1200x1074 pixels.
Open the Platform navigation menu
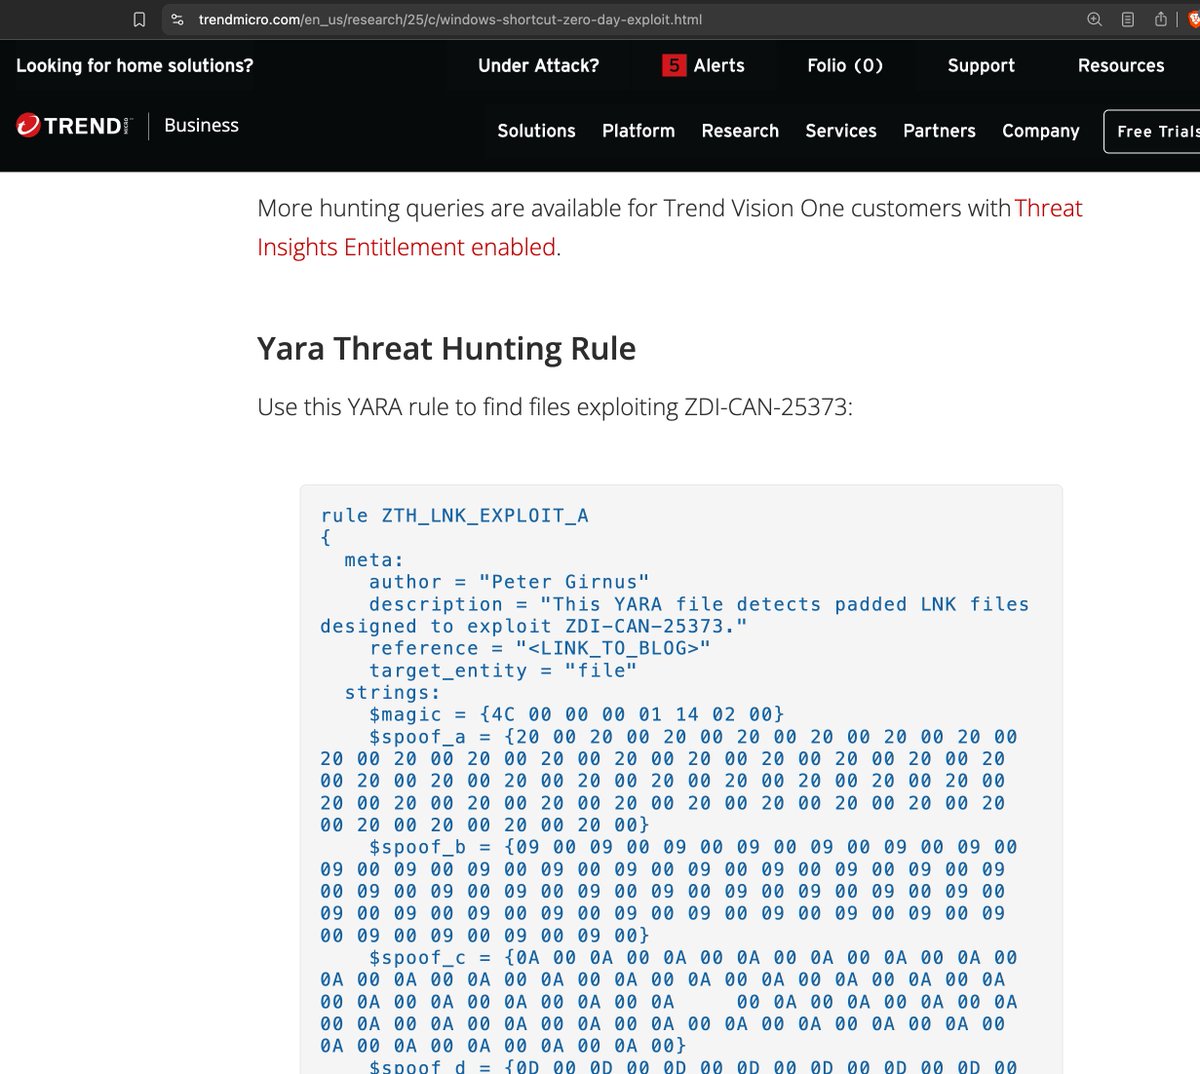[x=638, y=131]
